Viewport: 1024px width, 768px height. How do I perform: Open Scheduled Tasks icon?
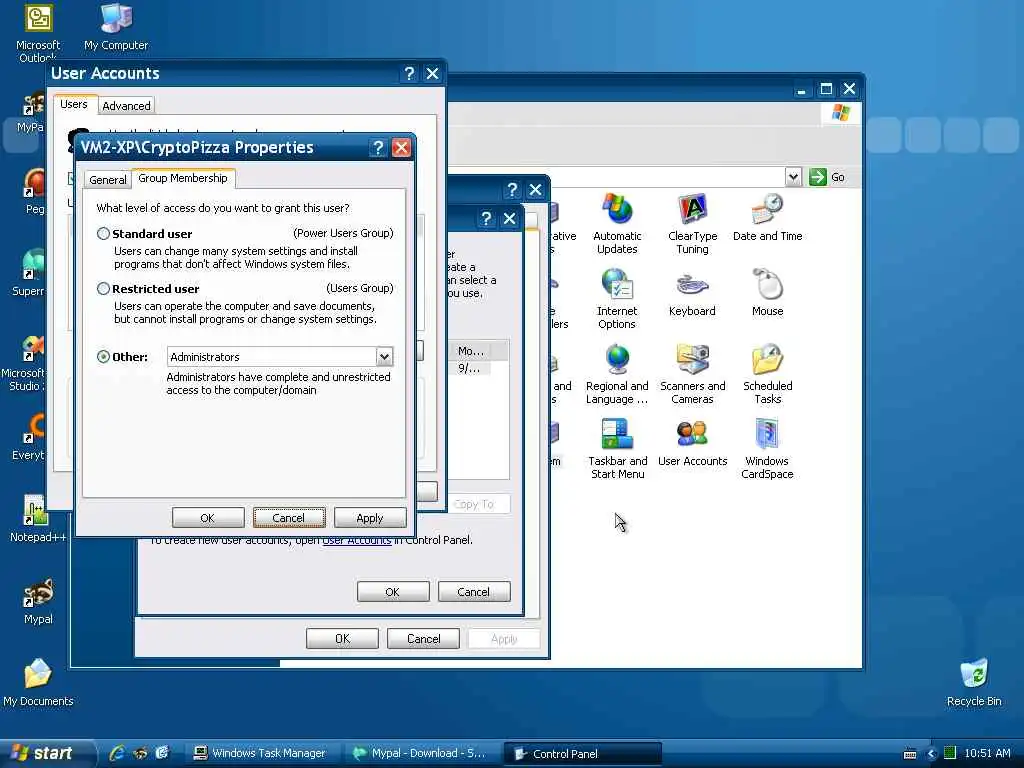pos(767,374)
